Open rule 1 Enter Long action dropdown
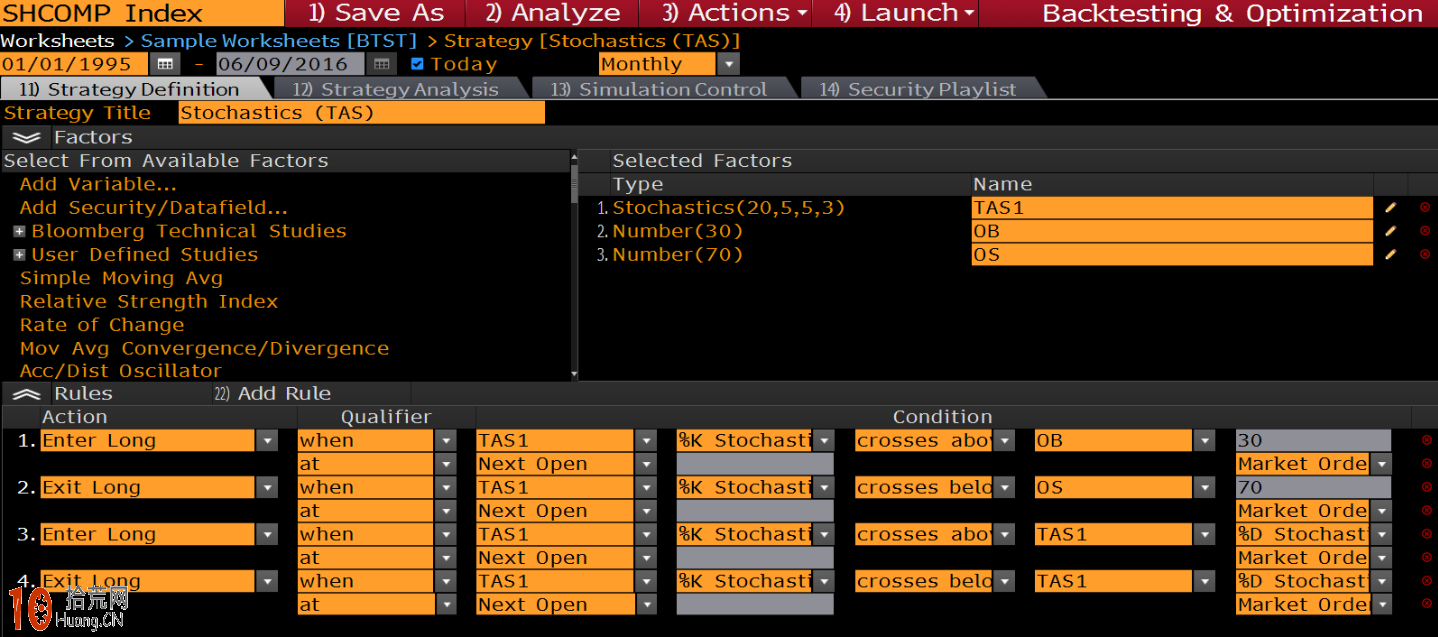The image size is (1438, 637). [267, 441]
